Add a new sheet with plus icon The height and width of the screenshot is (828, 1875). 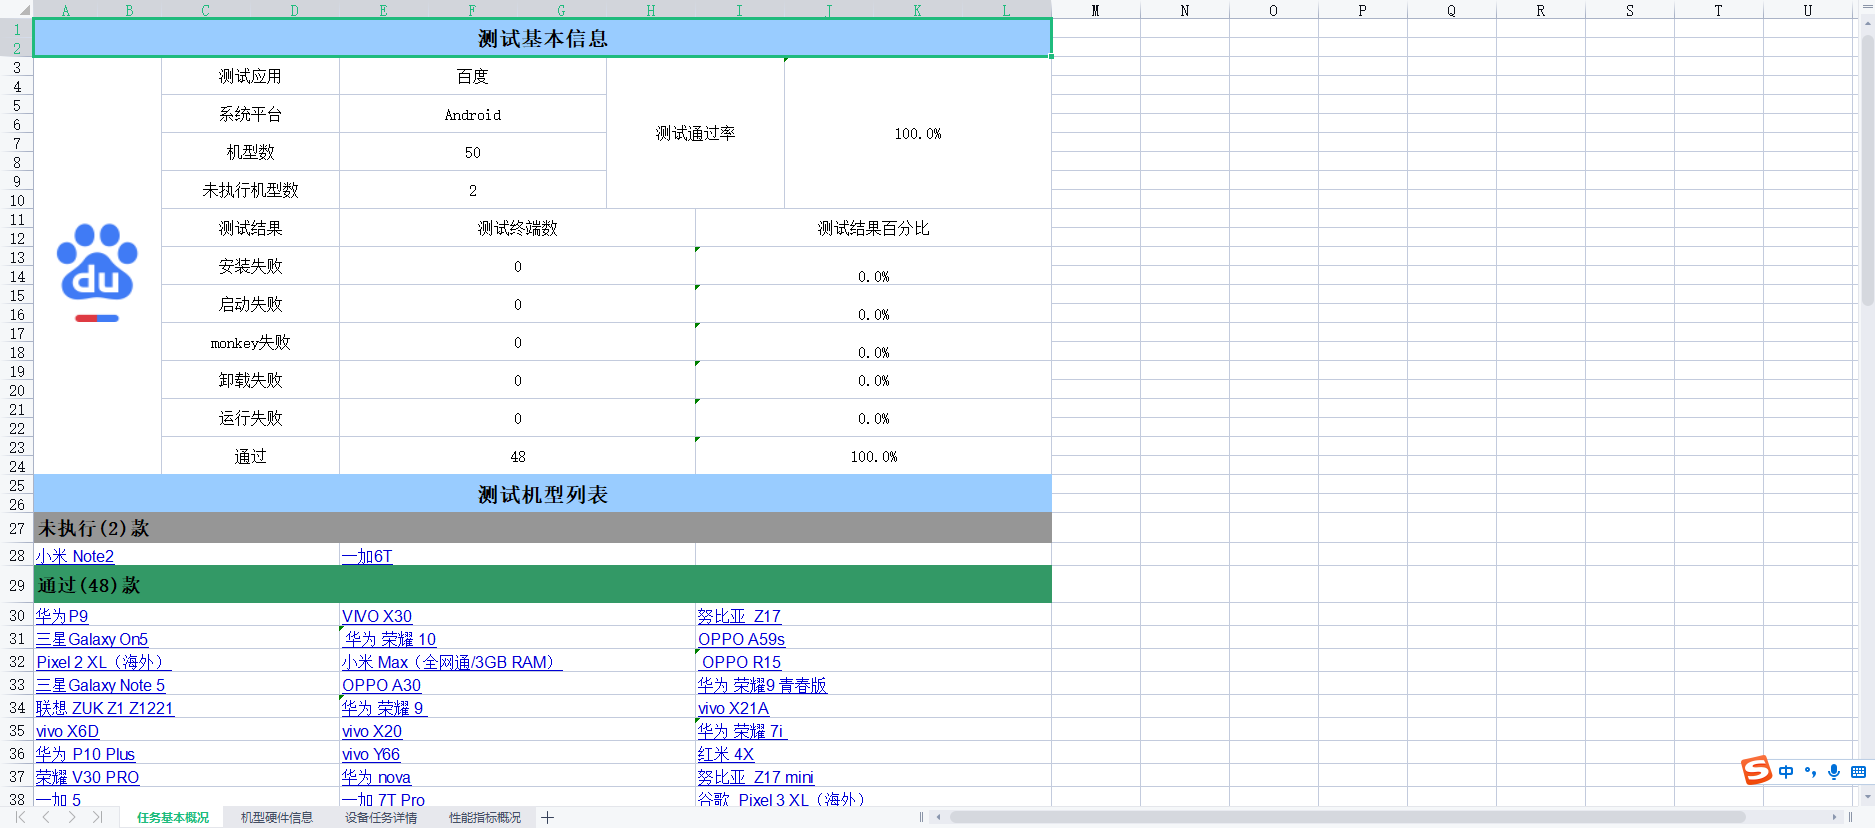point(548,817)
